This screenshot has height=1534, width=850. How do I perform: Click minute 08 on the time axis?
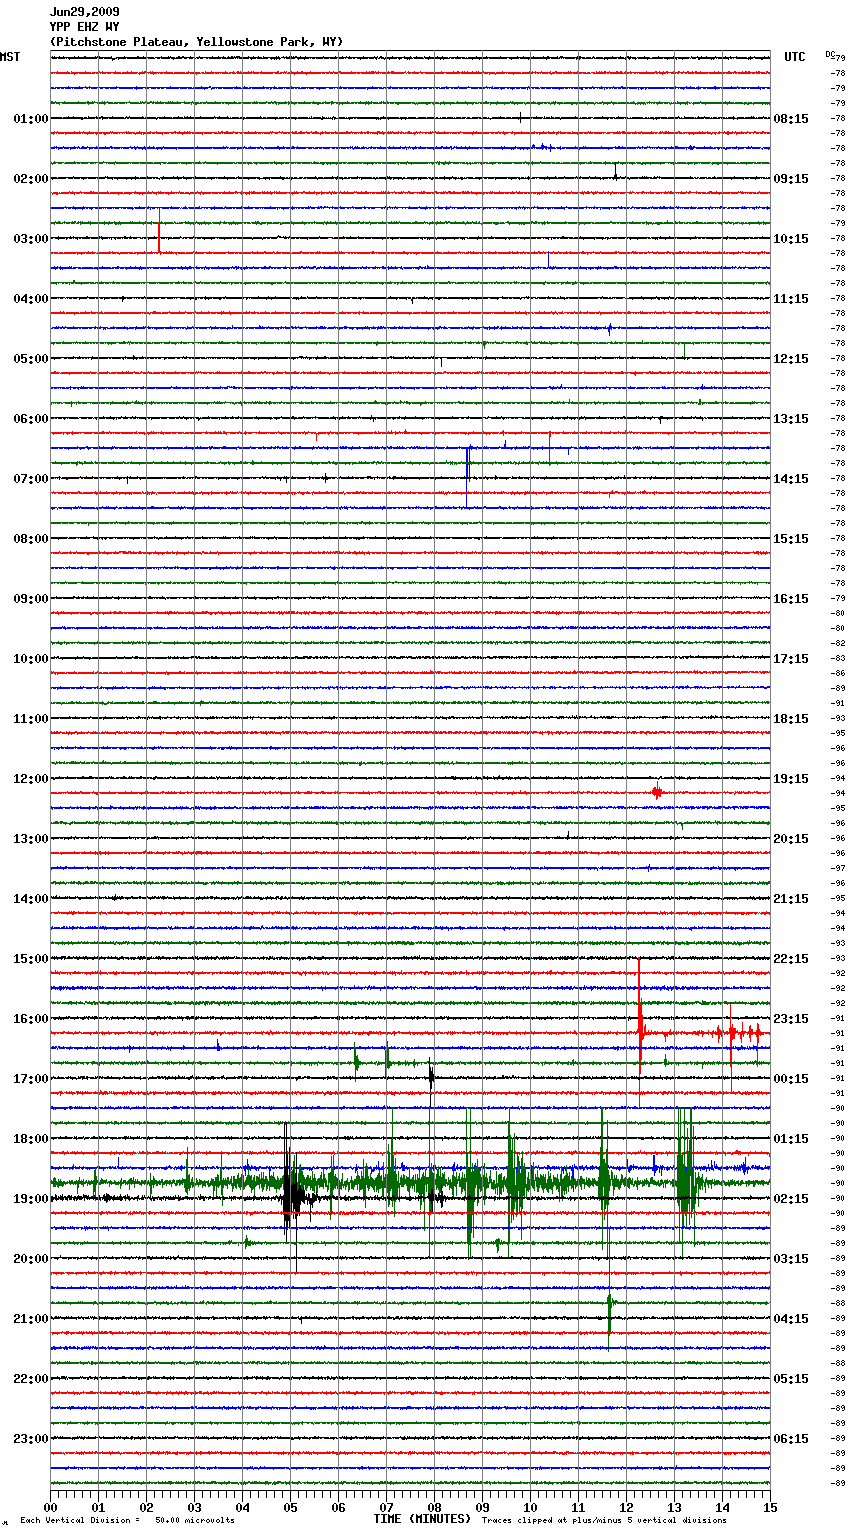[x=435, y=1507]
